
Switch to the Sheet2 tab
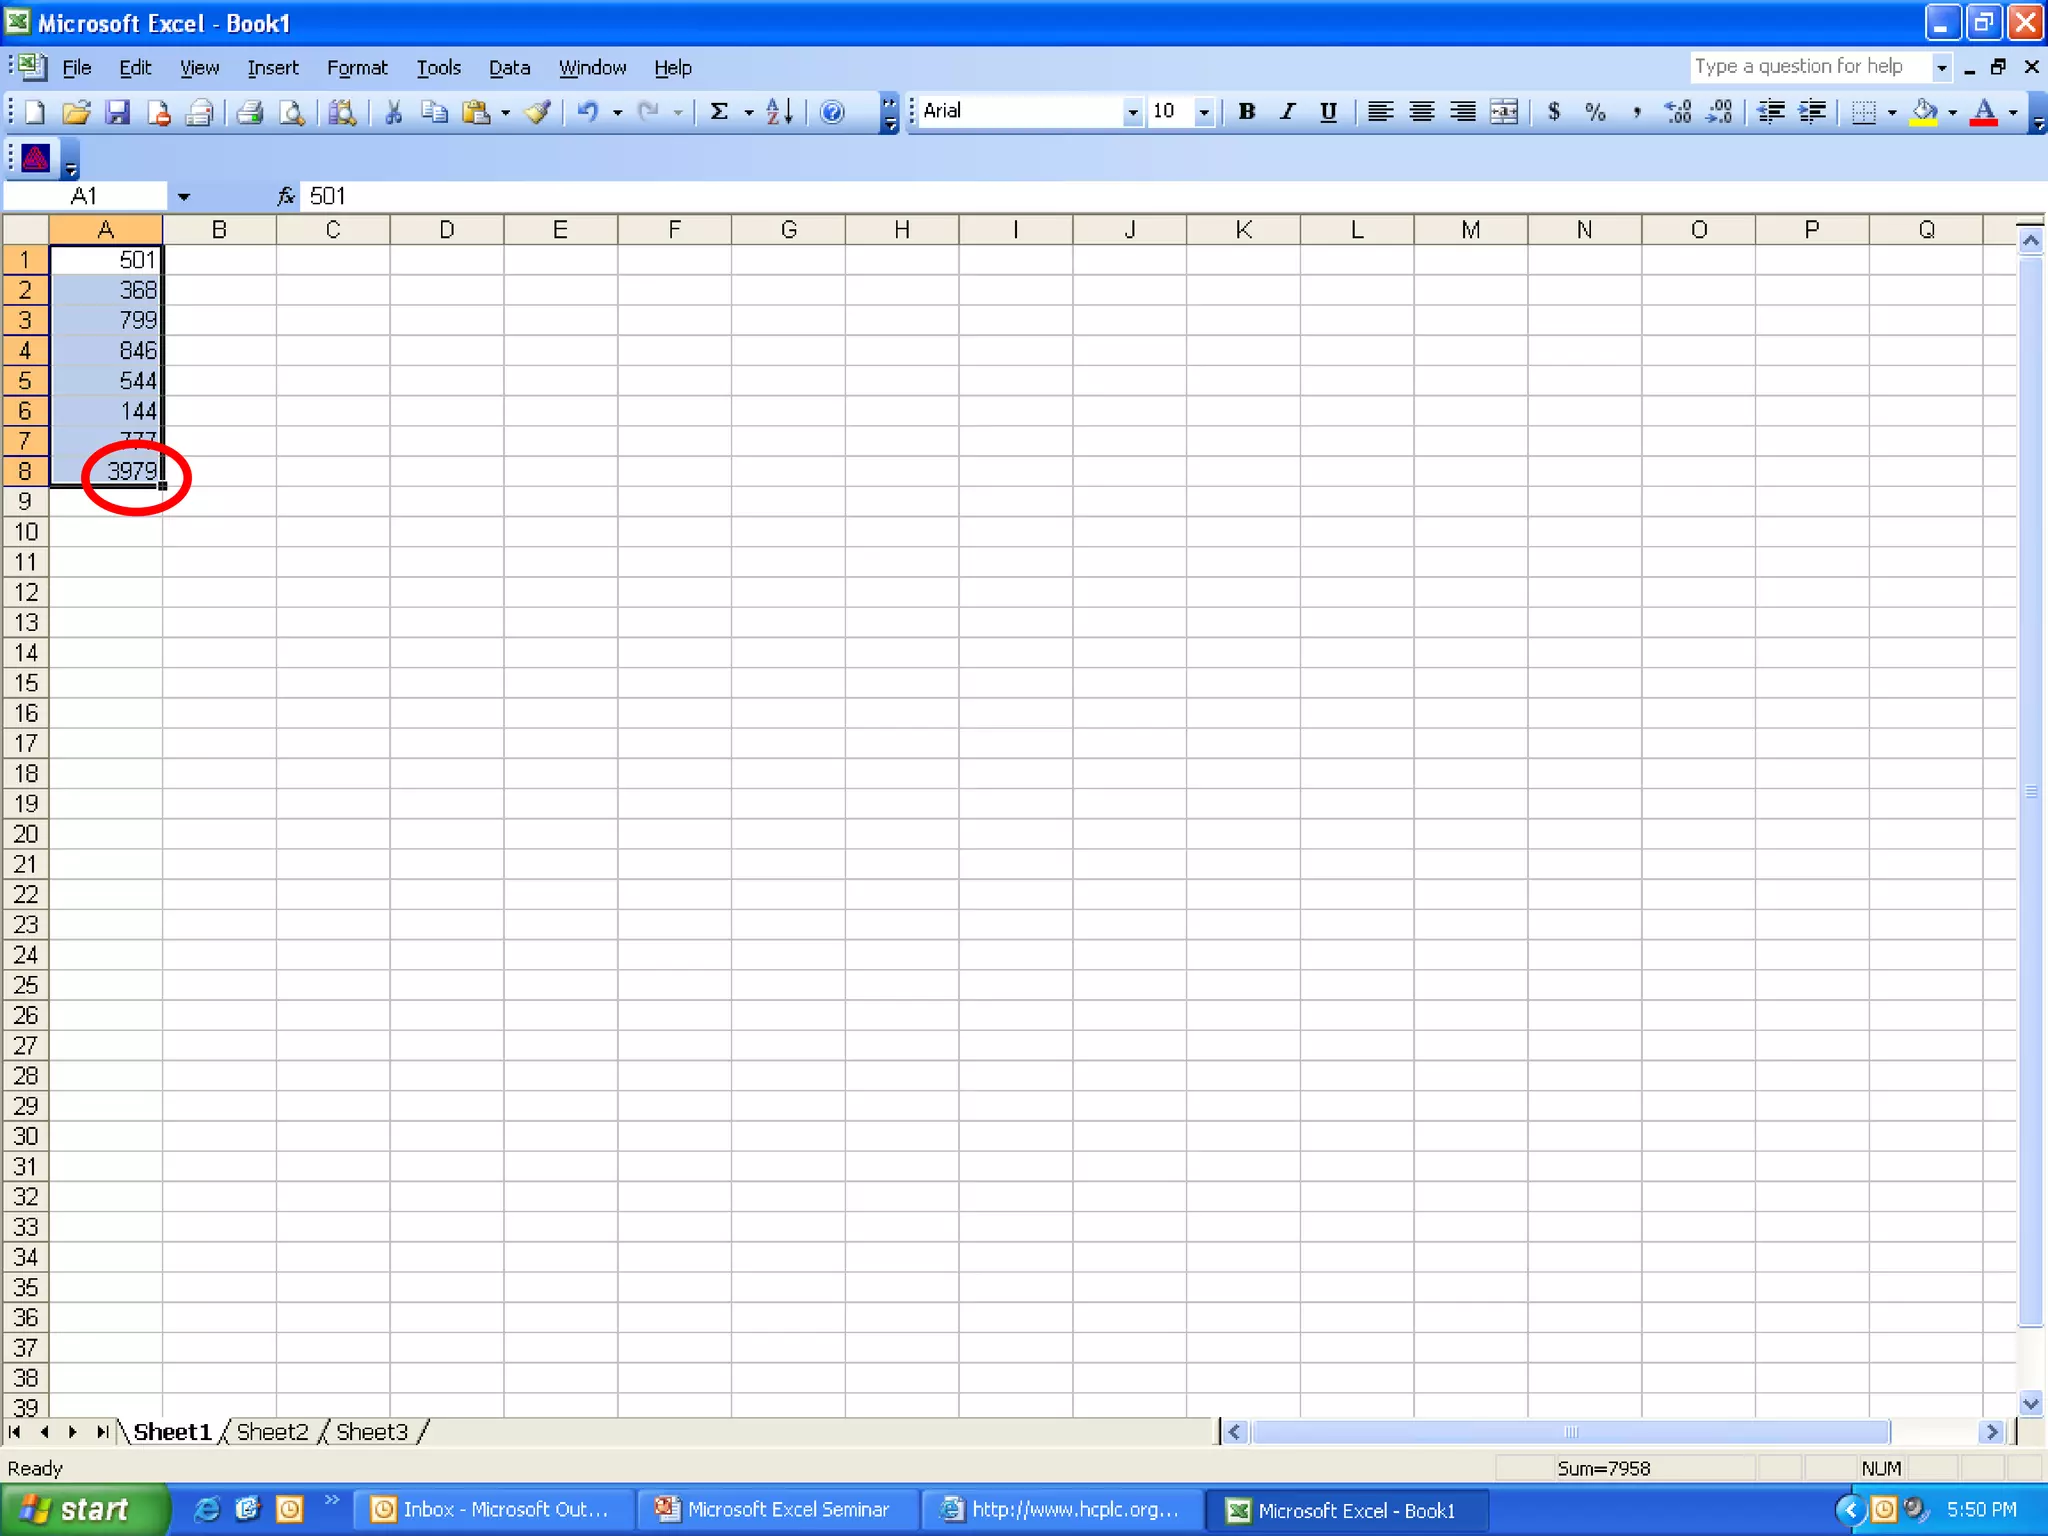272,1432
